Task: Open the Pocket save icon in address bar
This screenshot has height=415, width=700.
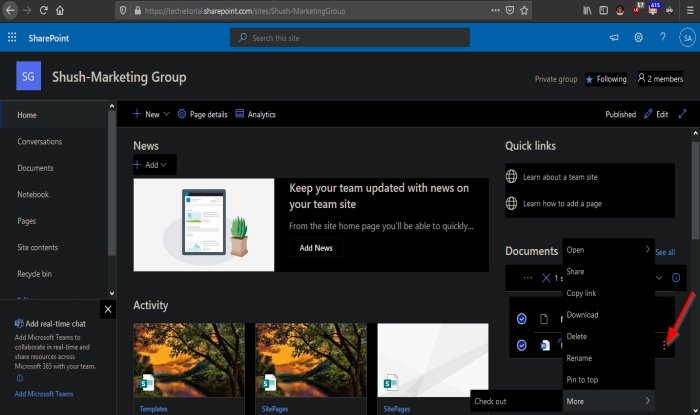Action: coord(509,10)
